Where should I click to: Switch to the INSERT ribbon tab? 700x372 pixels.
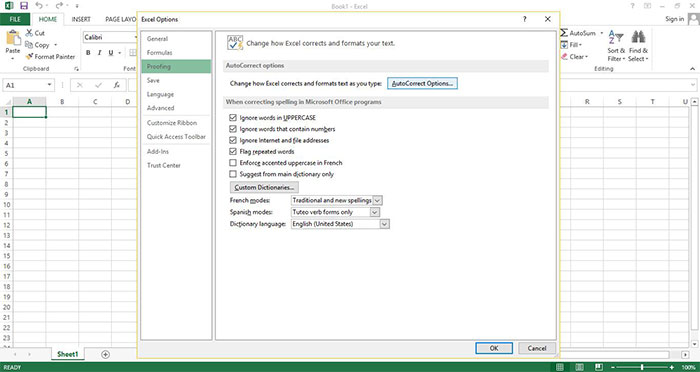point(81,19)
